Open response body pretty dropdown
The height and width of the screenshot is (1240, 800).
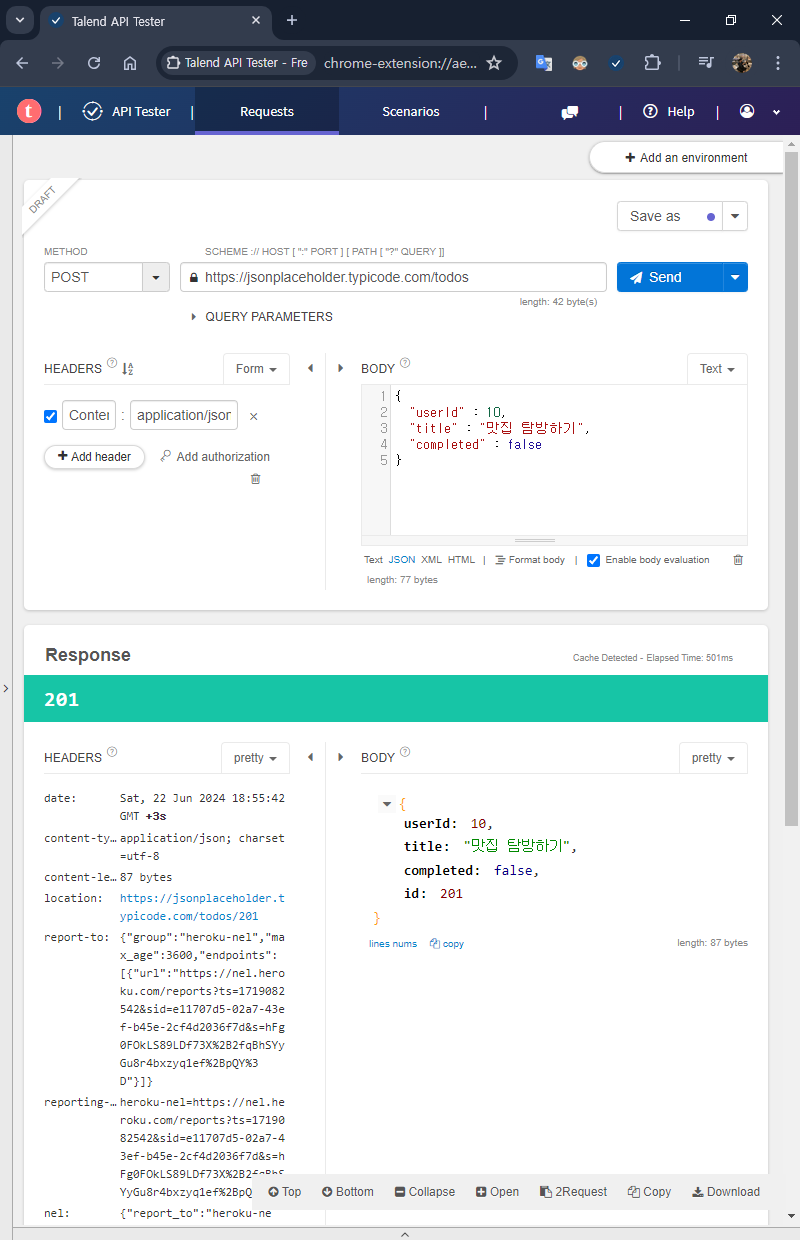click(713, 758)
